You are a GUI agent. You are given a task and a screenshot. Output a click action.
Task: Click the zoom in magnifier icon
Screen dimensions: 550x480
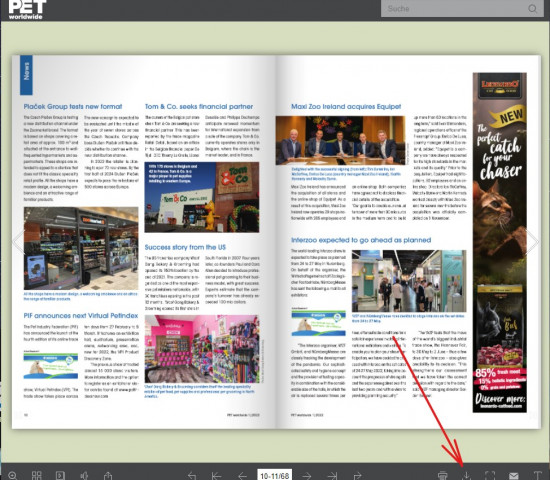pos(13,475)
